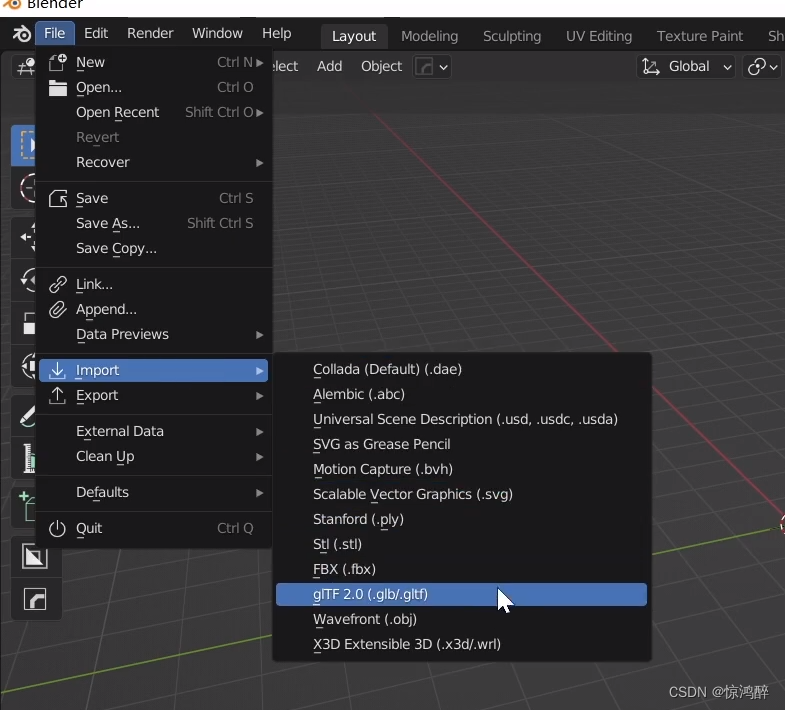Choose Save Copy... entry
785x710 pixels.
point(154,249)
